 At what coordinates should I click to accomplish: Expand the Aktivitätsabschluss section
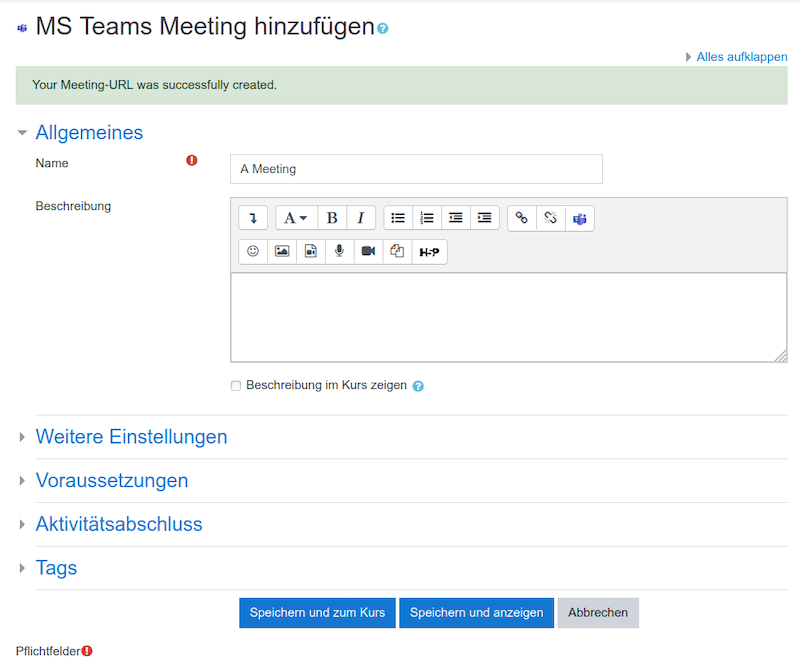119,525
